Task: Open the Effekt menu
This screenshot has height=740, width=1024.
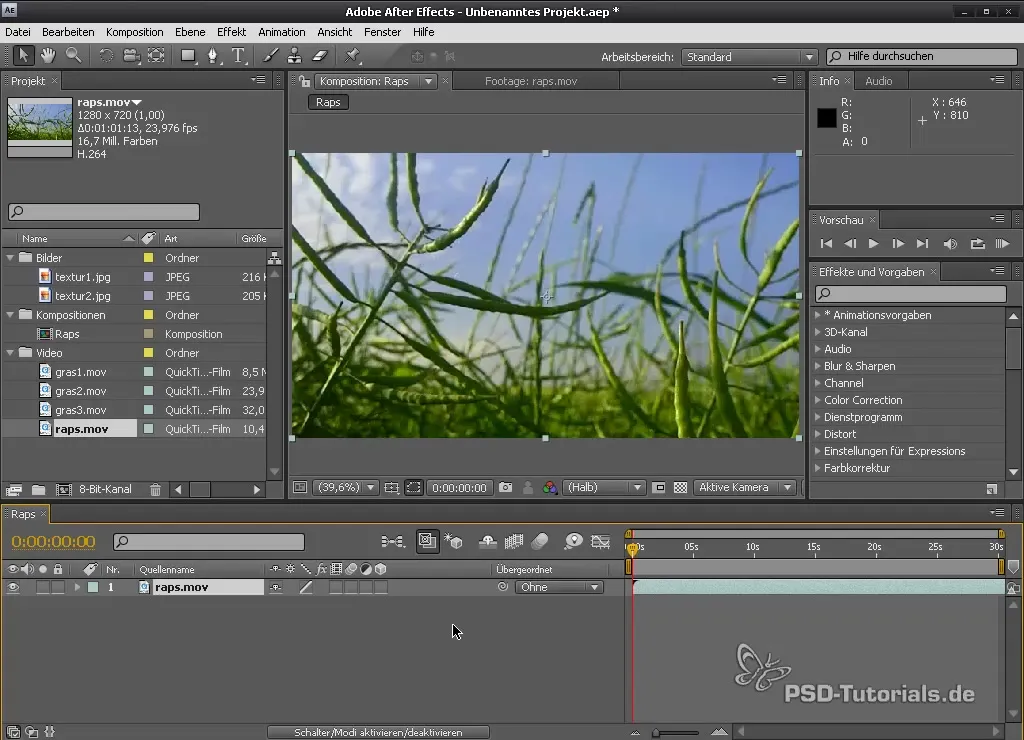Action: 231,32
